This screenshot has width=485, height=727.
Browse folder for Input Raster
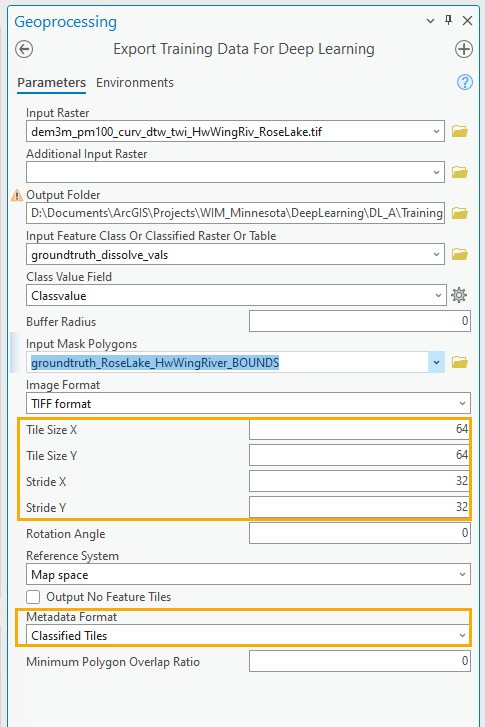point(459,131)
